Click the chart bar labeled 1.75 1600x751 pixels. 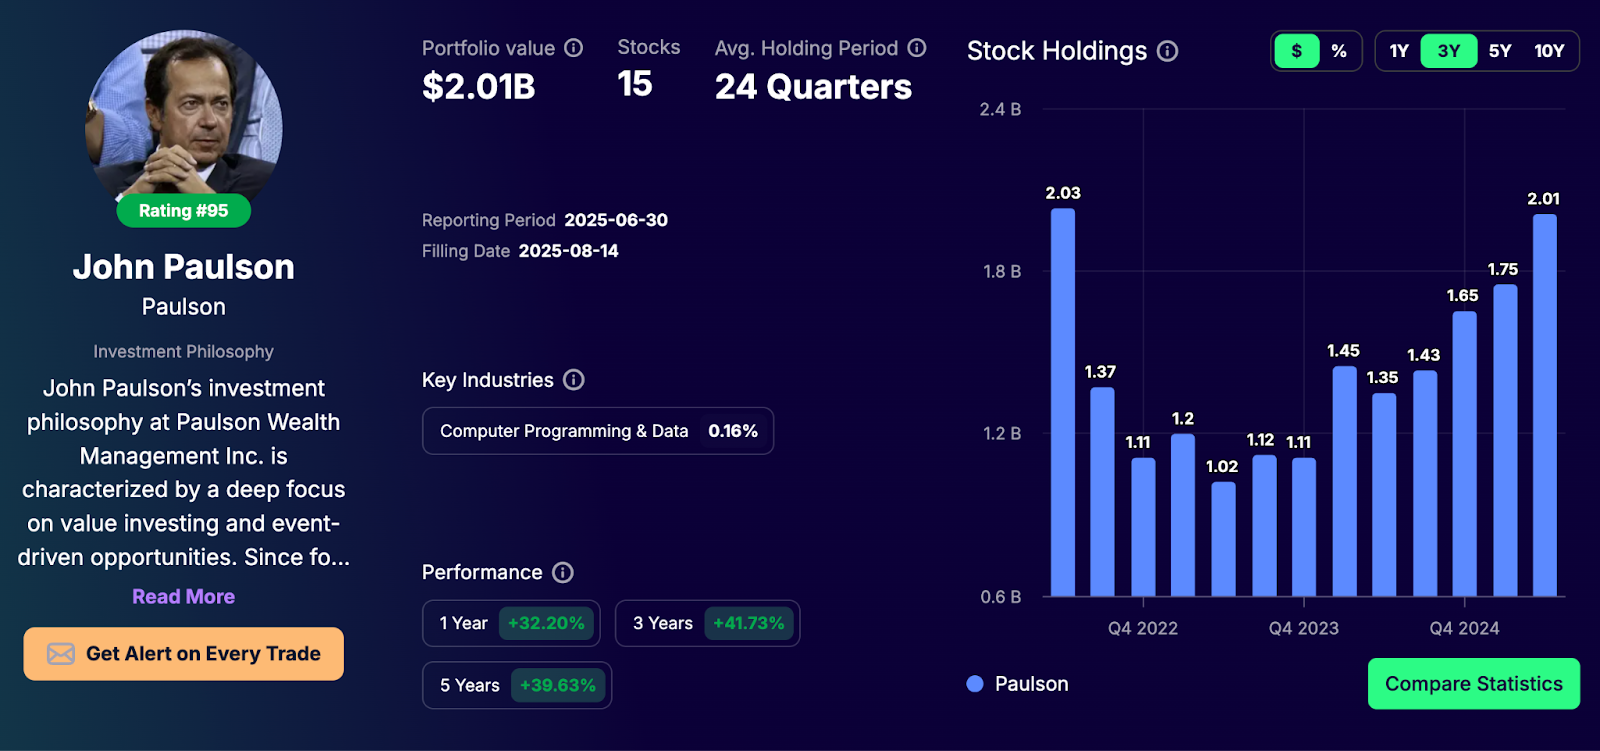tap(1505, 440)
